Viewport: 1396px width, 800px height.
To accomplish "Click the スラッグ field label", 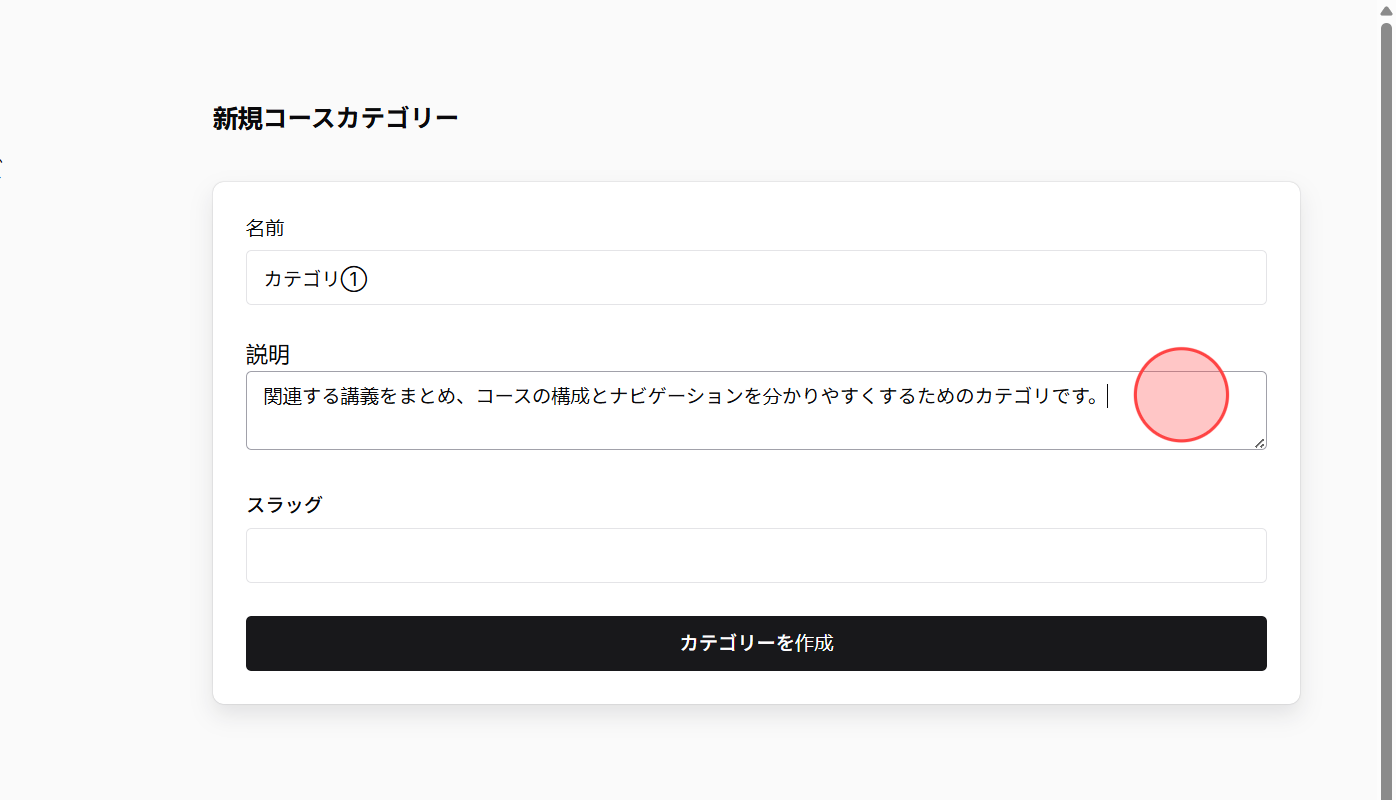I will pos(285,504).
